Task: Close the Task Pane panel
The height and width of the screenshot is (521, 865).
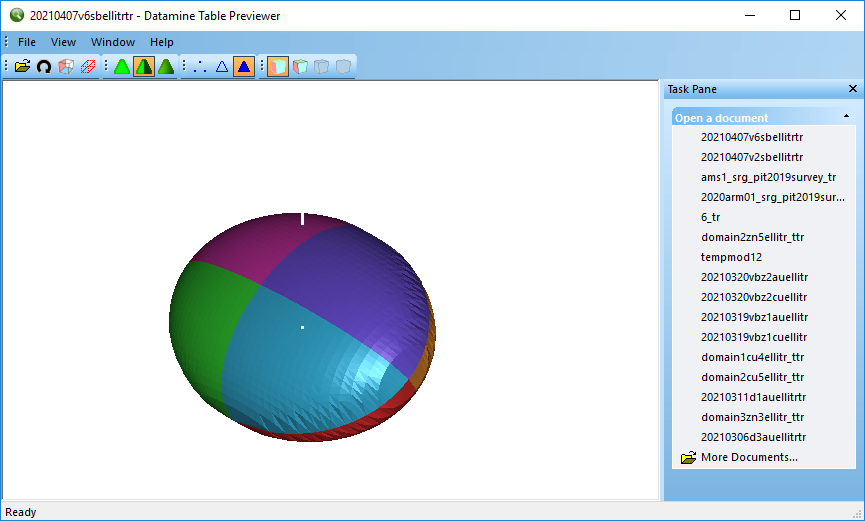Action: click(853, 89)
